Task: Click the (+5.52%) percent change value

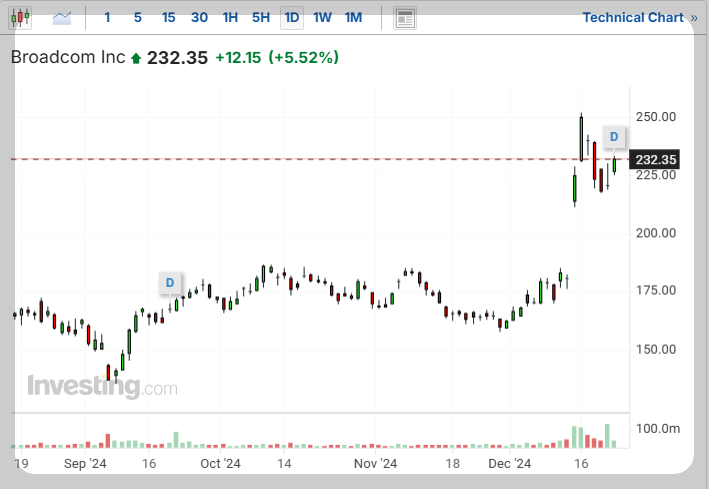Action: click(x=303, y=58)
